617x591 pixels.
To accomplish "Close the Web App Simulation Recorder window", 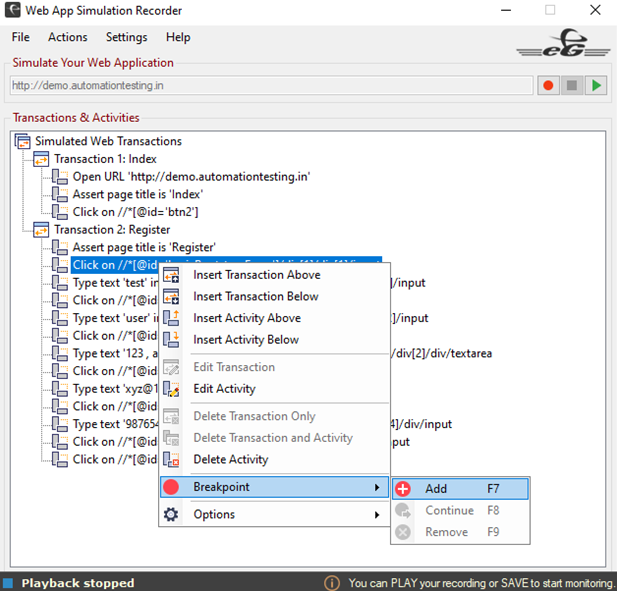I will (595, 10).
